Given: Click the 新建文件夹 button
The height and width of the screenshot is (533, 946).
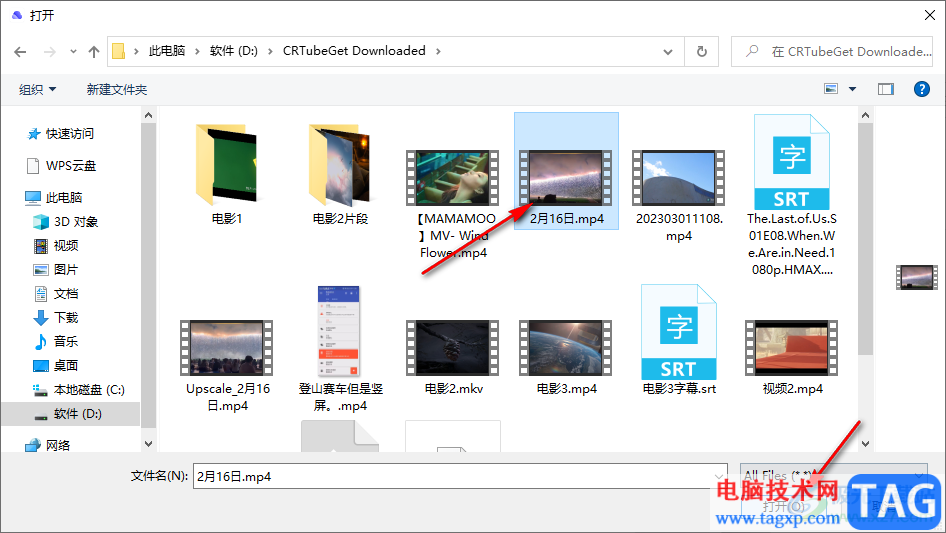Looking at the screenshot, I should (116, 89).
